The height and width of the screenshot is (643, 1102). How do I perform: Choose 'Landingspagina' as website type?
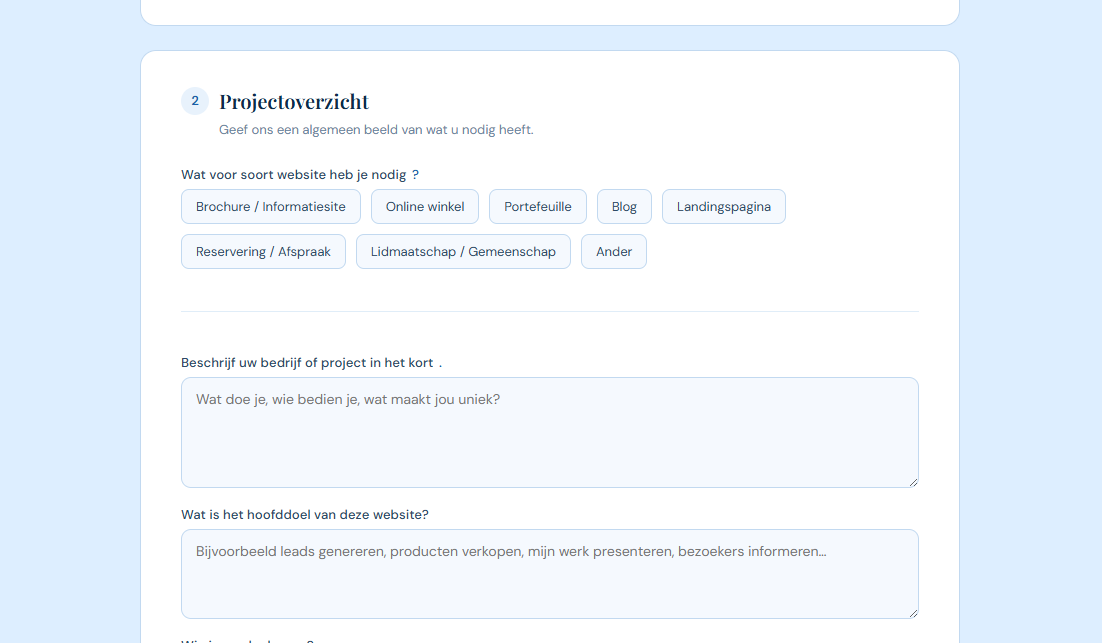point(723,206)
